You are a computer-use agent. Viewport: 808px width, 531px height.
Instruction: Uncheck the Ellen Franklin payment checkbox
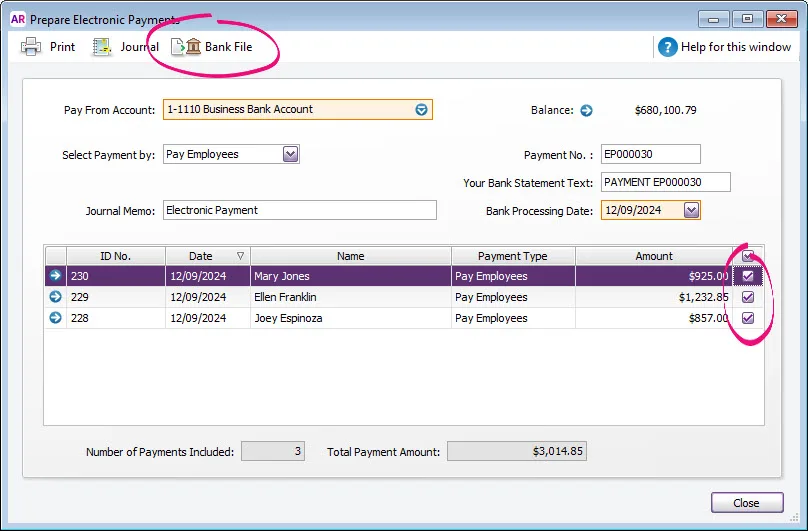748,297
